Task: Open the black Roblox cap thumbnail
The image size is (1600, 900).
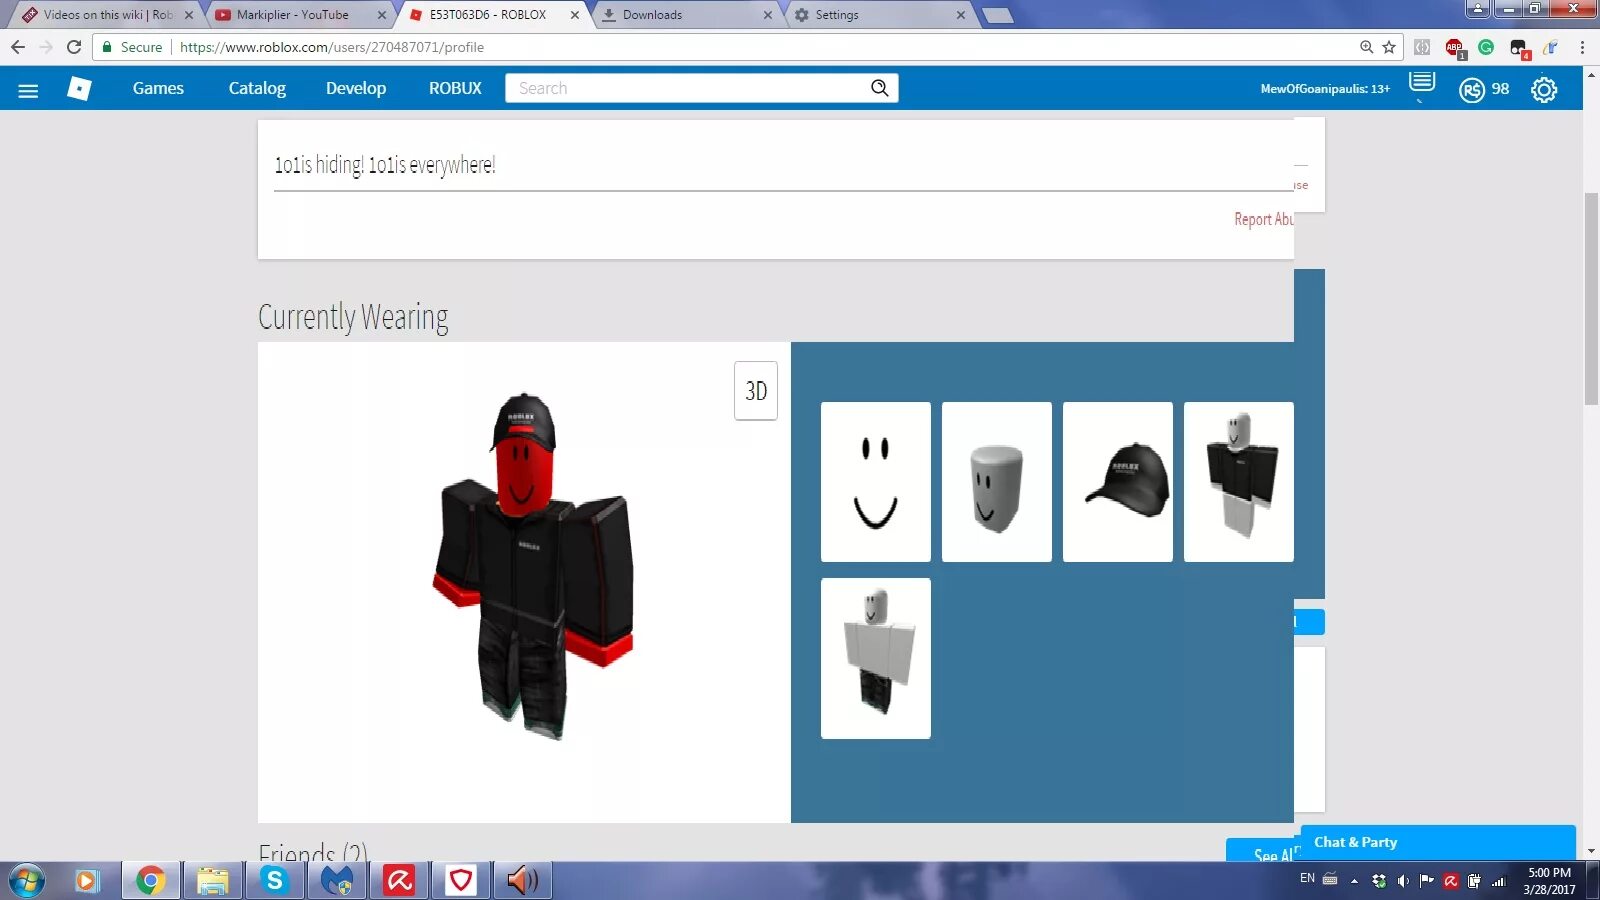Action: [1118, 482]
